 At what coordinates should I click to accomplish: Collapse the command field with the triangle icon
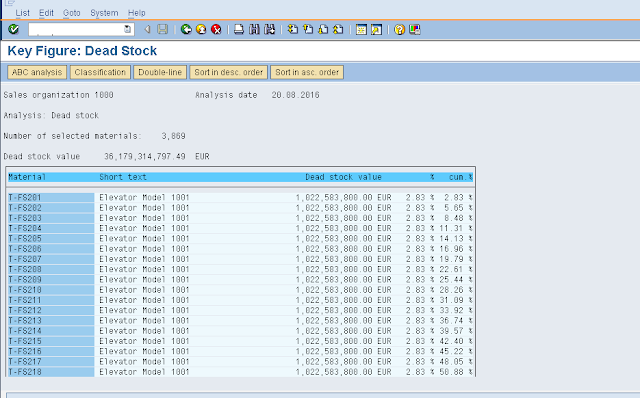[x=147, y=29]
